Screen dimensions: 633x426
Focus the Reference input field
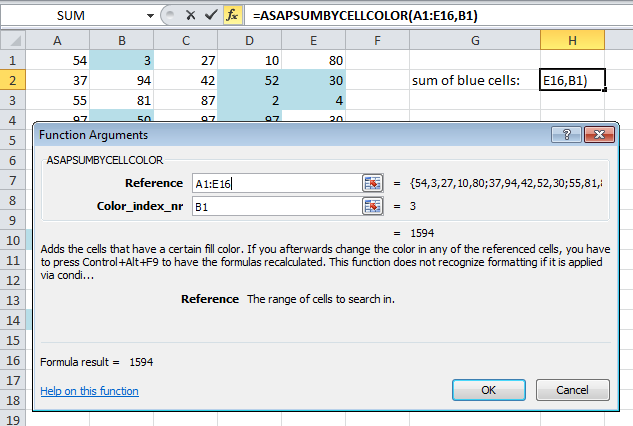[x=277, y=183]
